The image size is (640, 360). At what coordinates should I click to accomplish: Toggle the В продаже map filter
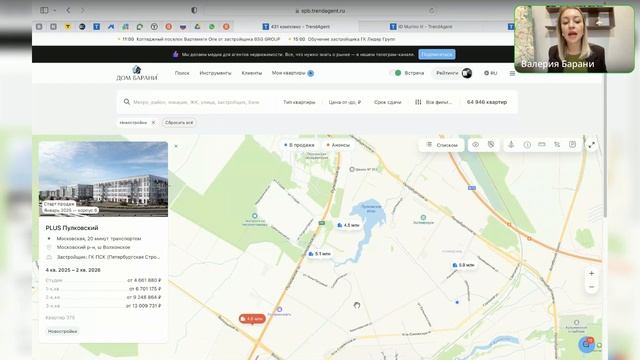click(299, 145)
